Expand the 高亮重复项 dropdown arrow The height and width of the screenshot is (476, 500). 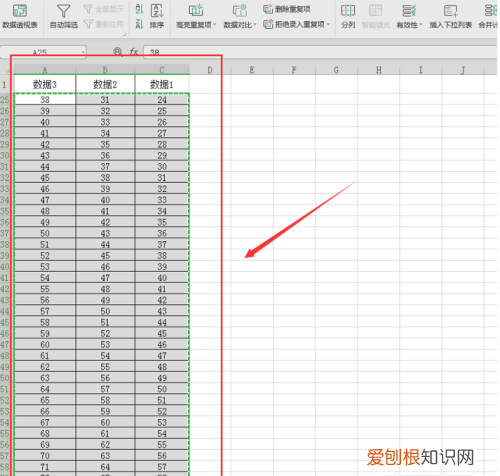[215, 25]
